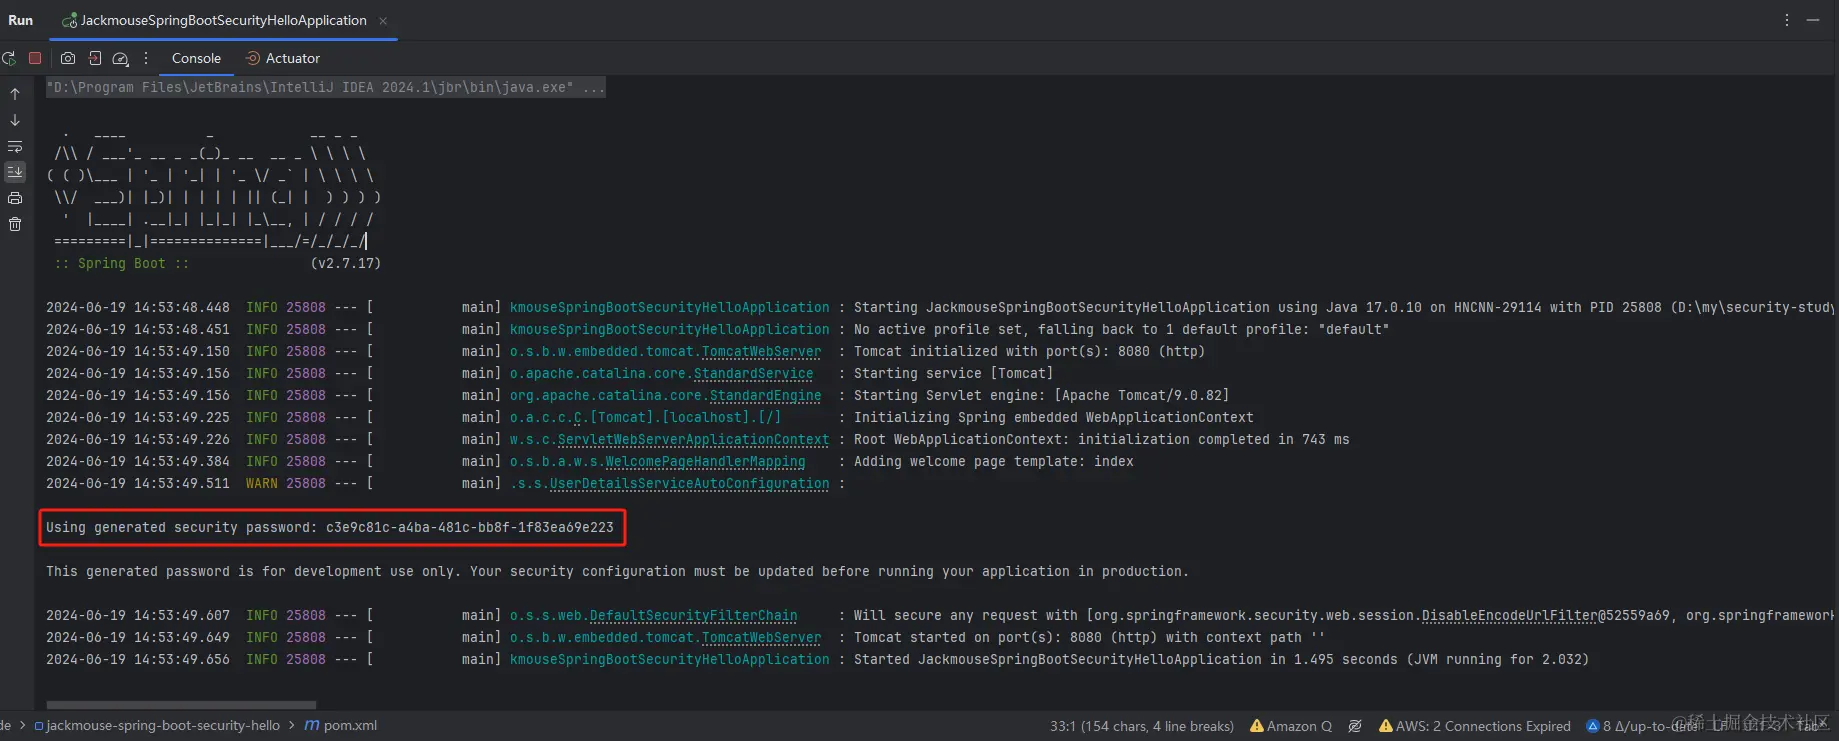Click the 'Using generated security password' line
This screenshot has height=741, width=1839.
(330, 528)
